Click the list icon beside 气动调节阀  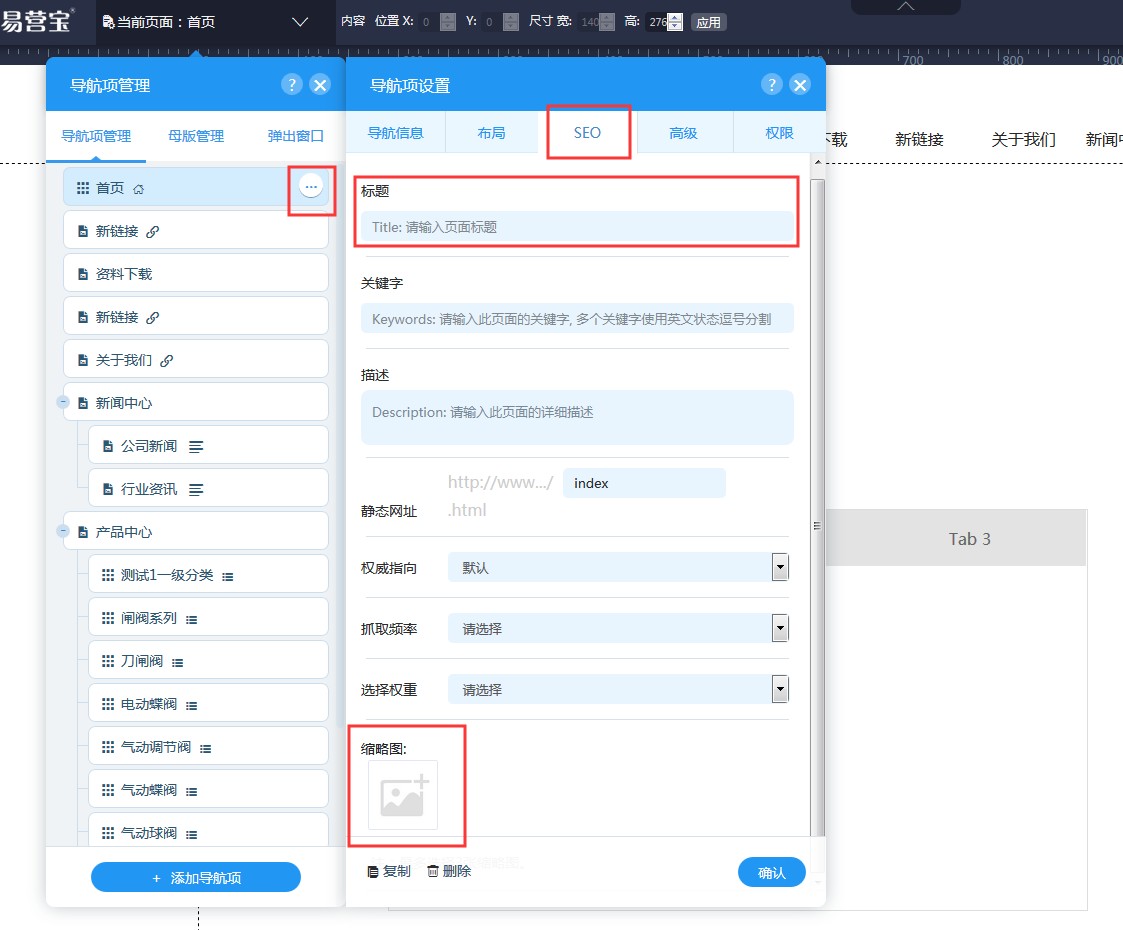[x=206, y=748]
